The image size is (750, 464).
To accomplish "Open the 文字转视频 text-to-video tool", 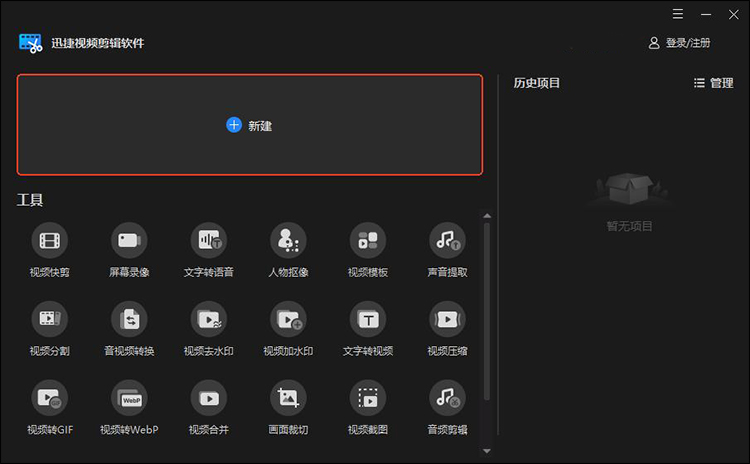I will coord(368,329).
